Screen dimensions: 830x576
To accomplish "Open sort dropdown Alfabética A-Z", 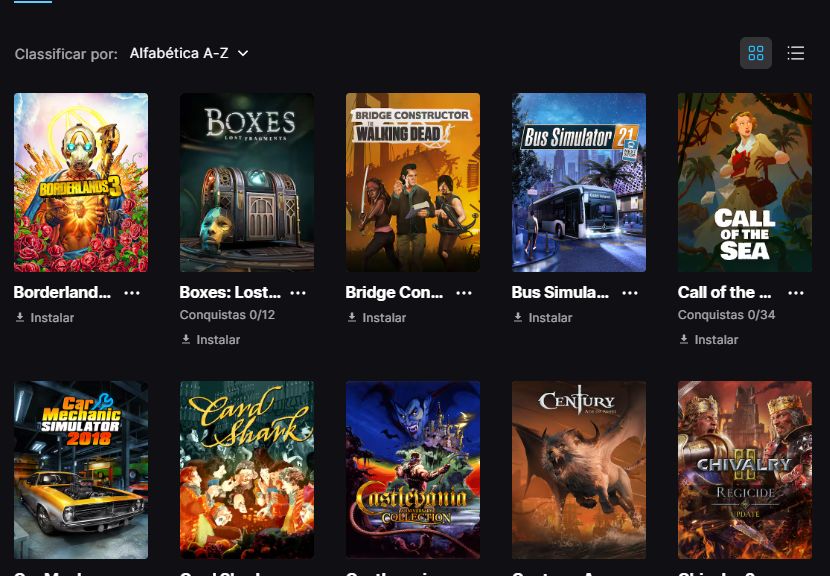I will (x=189, y=53).
